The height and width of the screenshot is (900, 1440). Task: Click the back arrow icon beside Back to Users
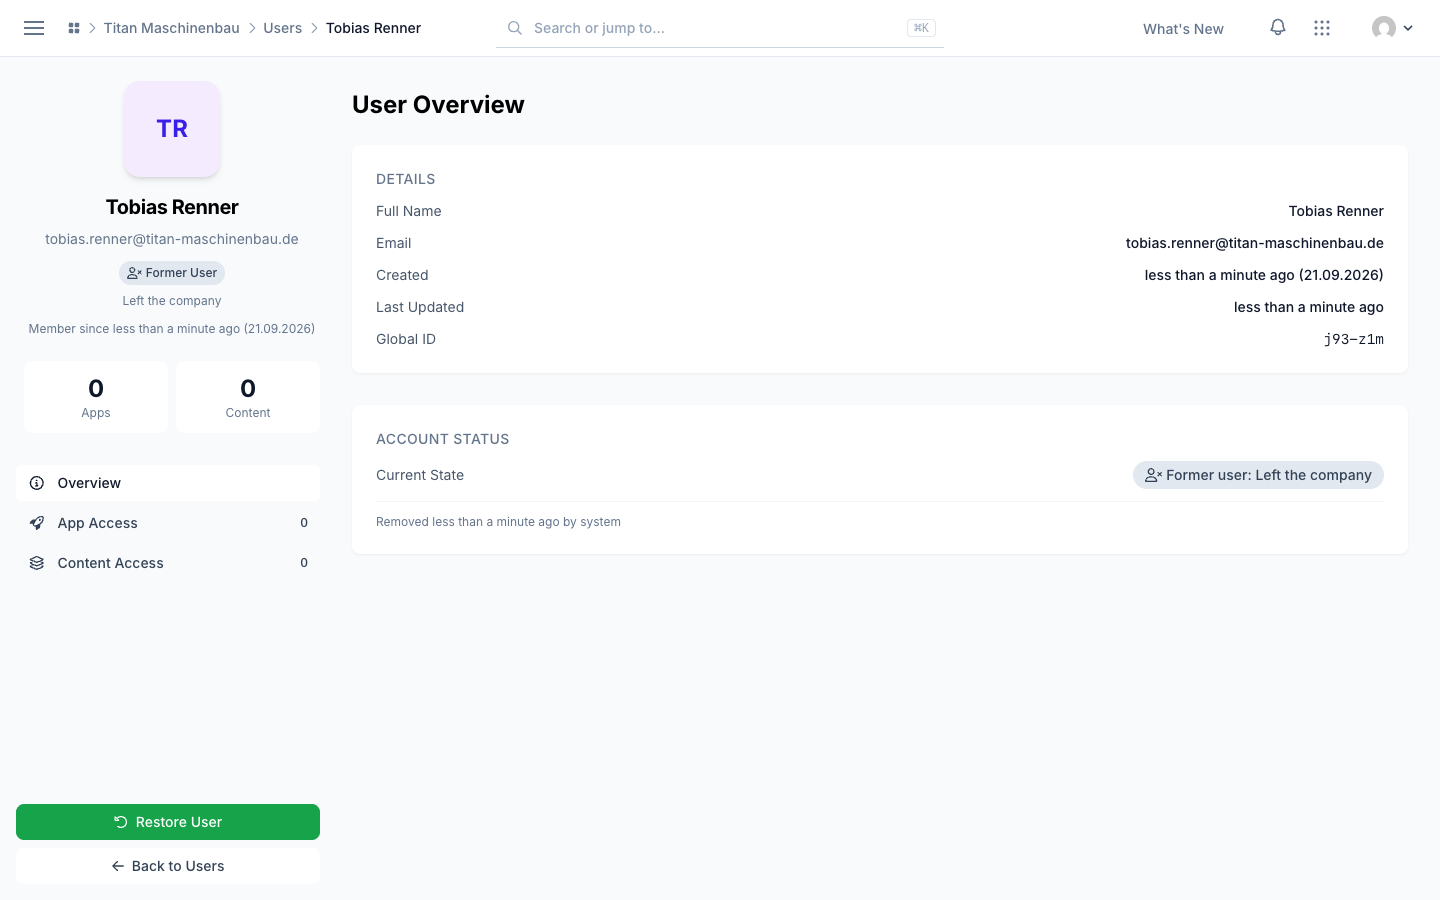point(118,866)
